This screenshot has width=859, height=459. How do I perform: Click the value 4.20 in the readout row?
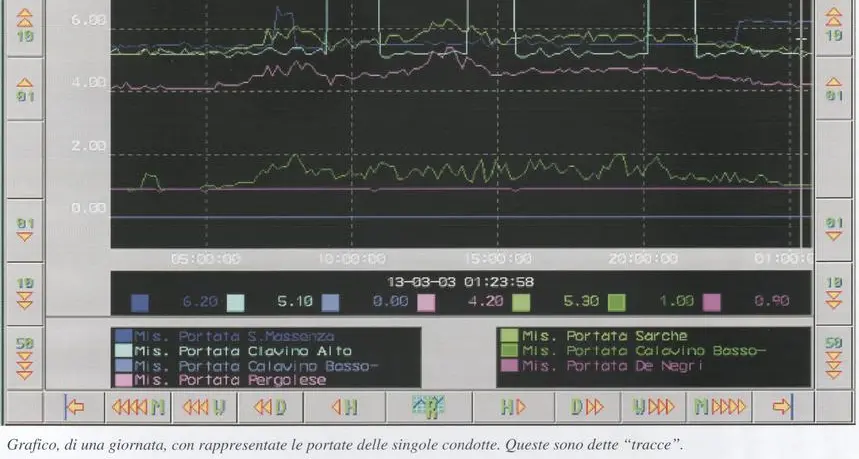tap(485, 301)
